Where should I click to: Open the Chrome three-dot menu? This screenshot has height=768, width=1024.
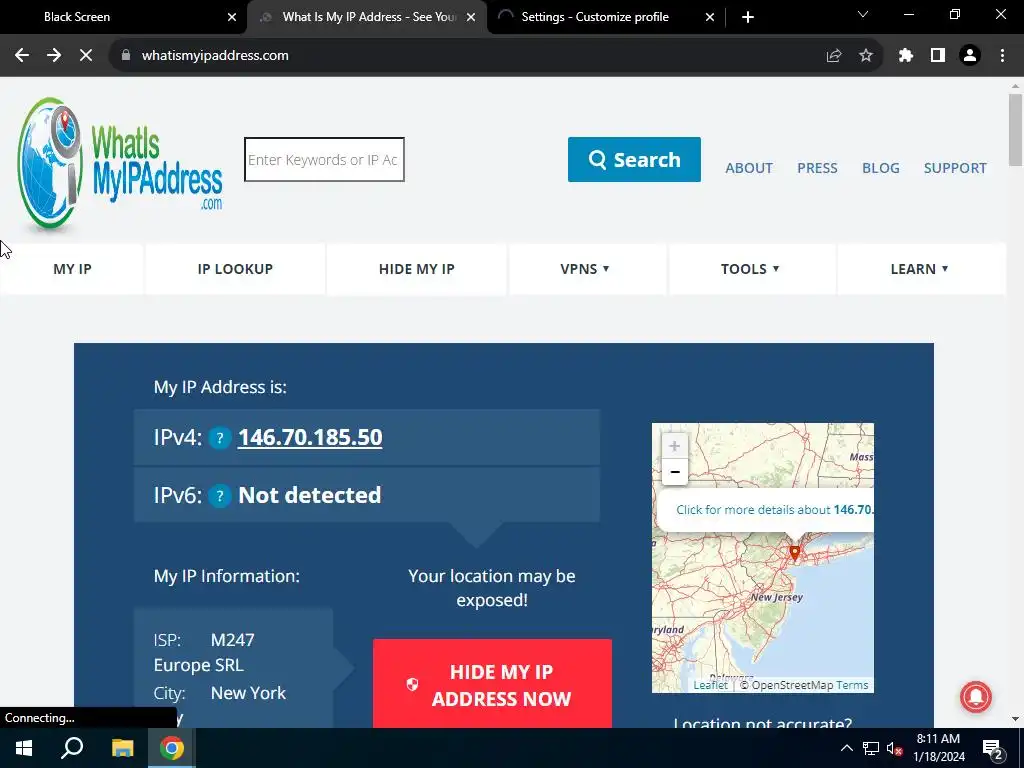click(x=1002, y=56)
